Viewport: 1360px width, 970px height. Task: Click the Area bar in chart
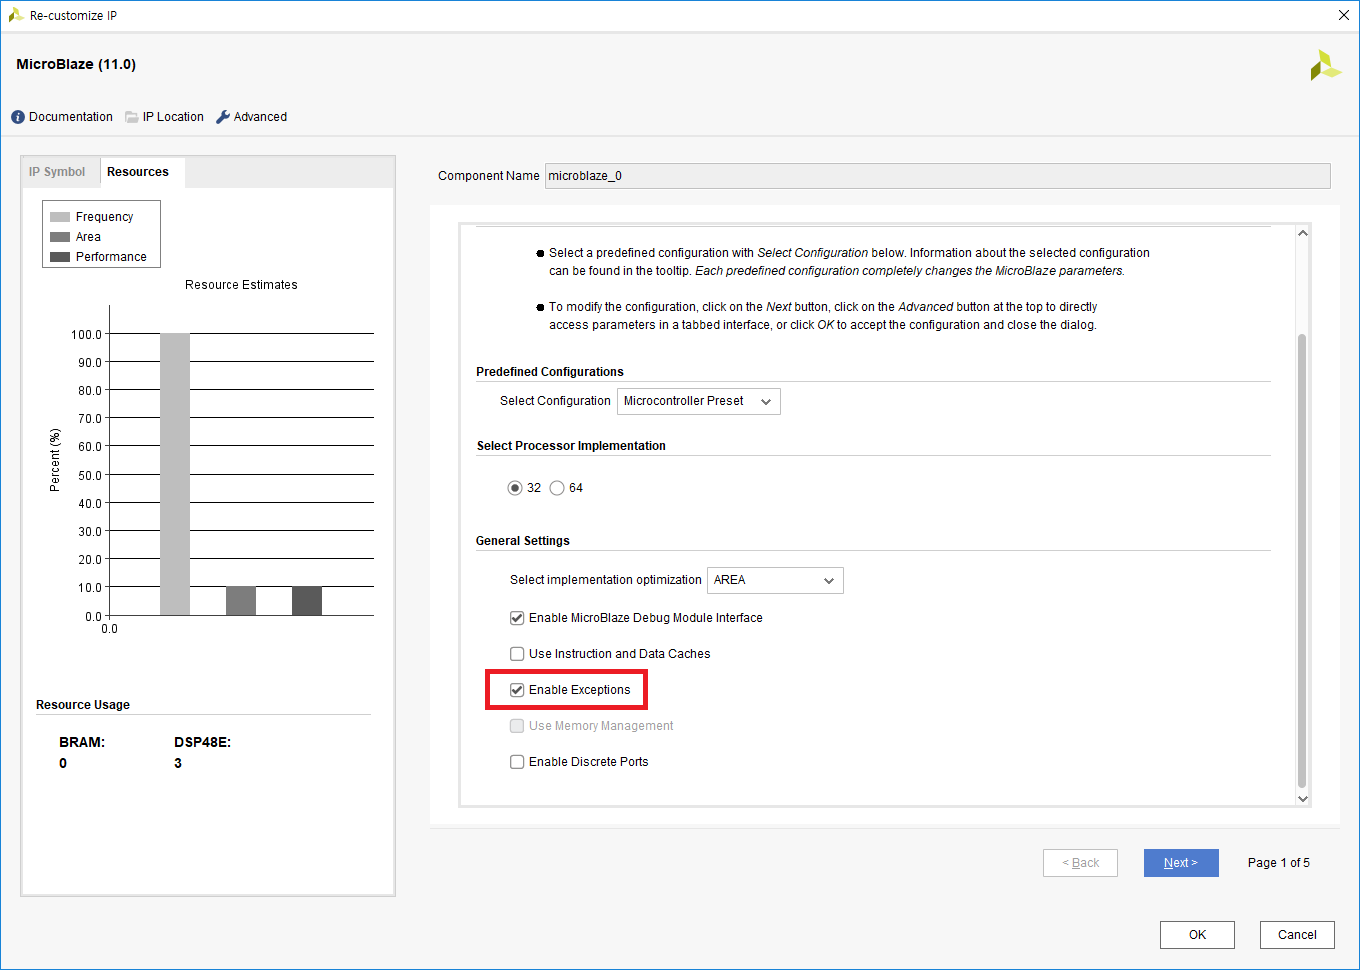pos(241,601)
